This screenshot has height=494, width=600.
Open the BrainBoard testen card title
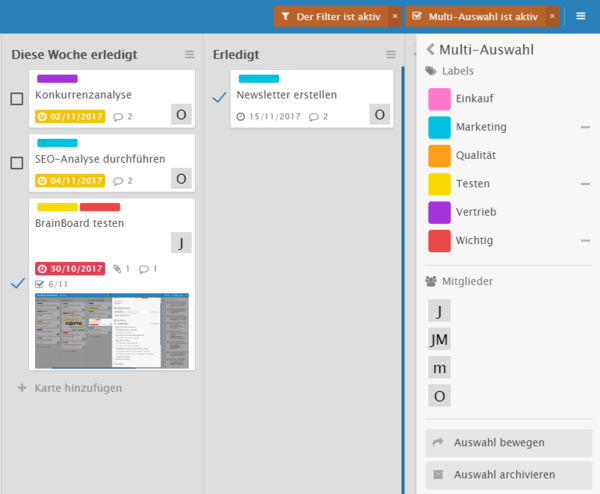80,223
